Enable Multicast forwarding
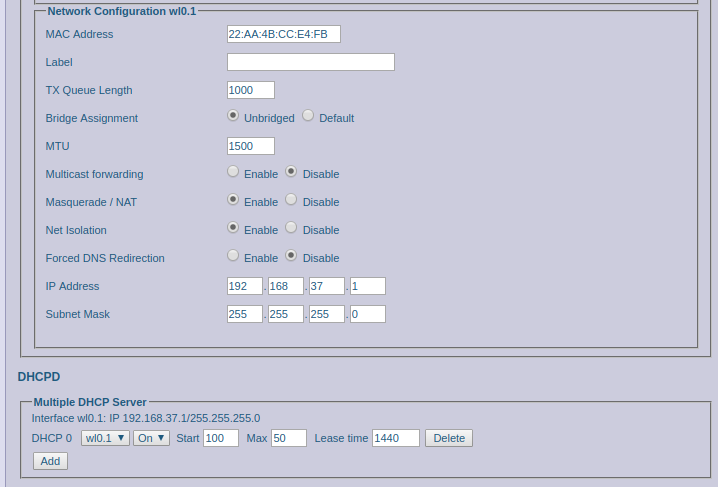718x487 pixels. [x=233, y=172]
